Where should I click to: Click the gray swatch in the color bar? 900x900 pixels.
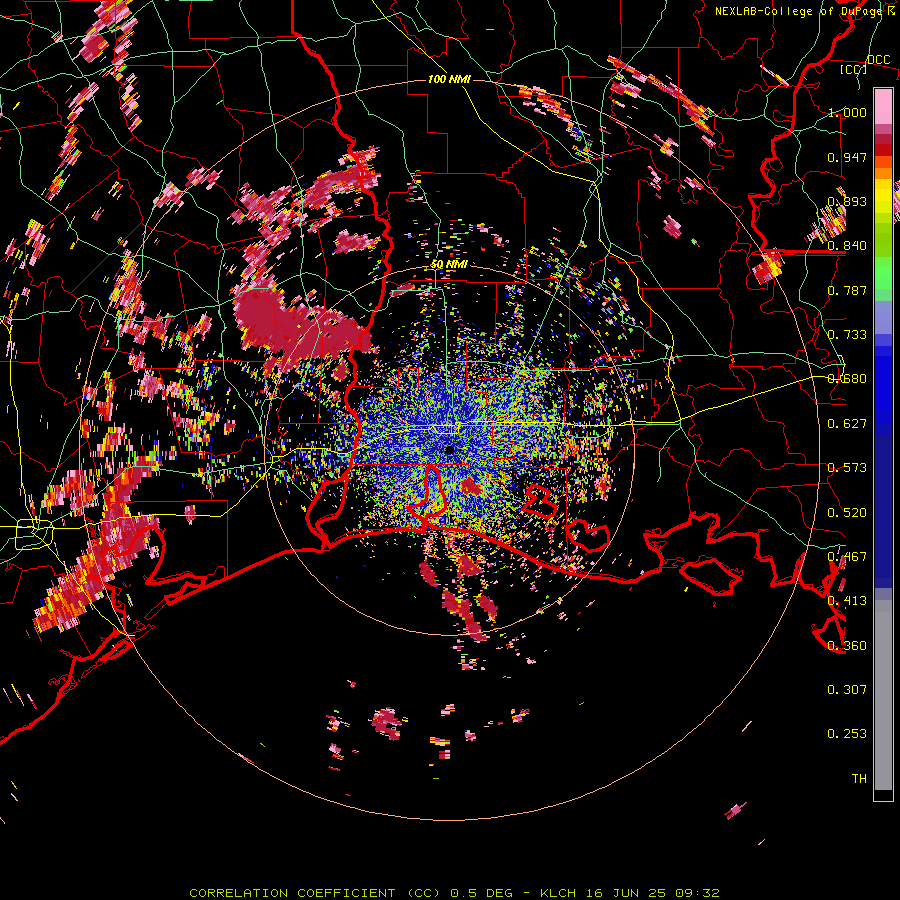883,695
